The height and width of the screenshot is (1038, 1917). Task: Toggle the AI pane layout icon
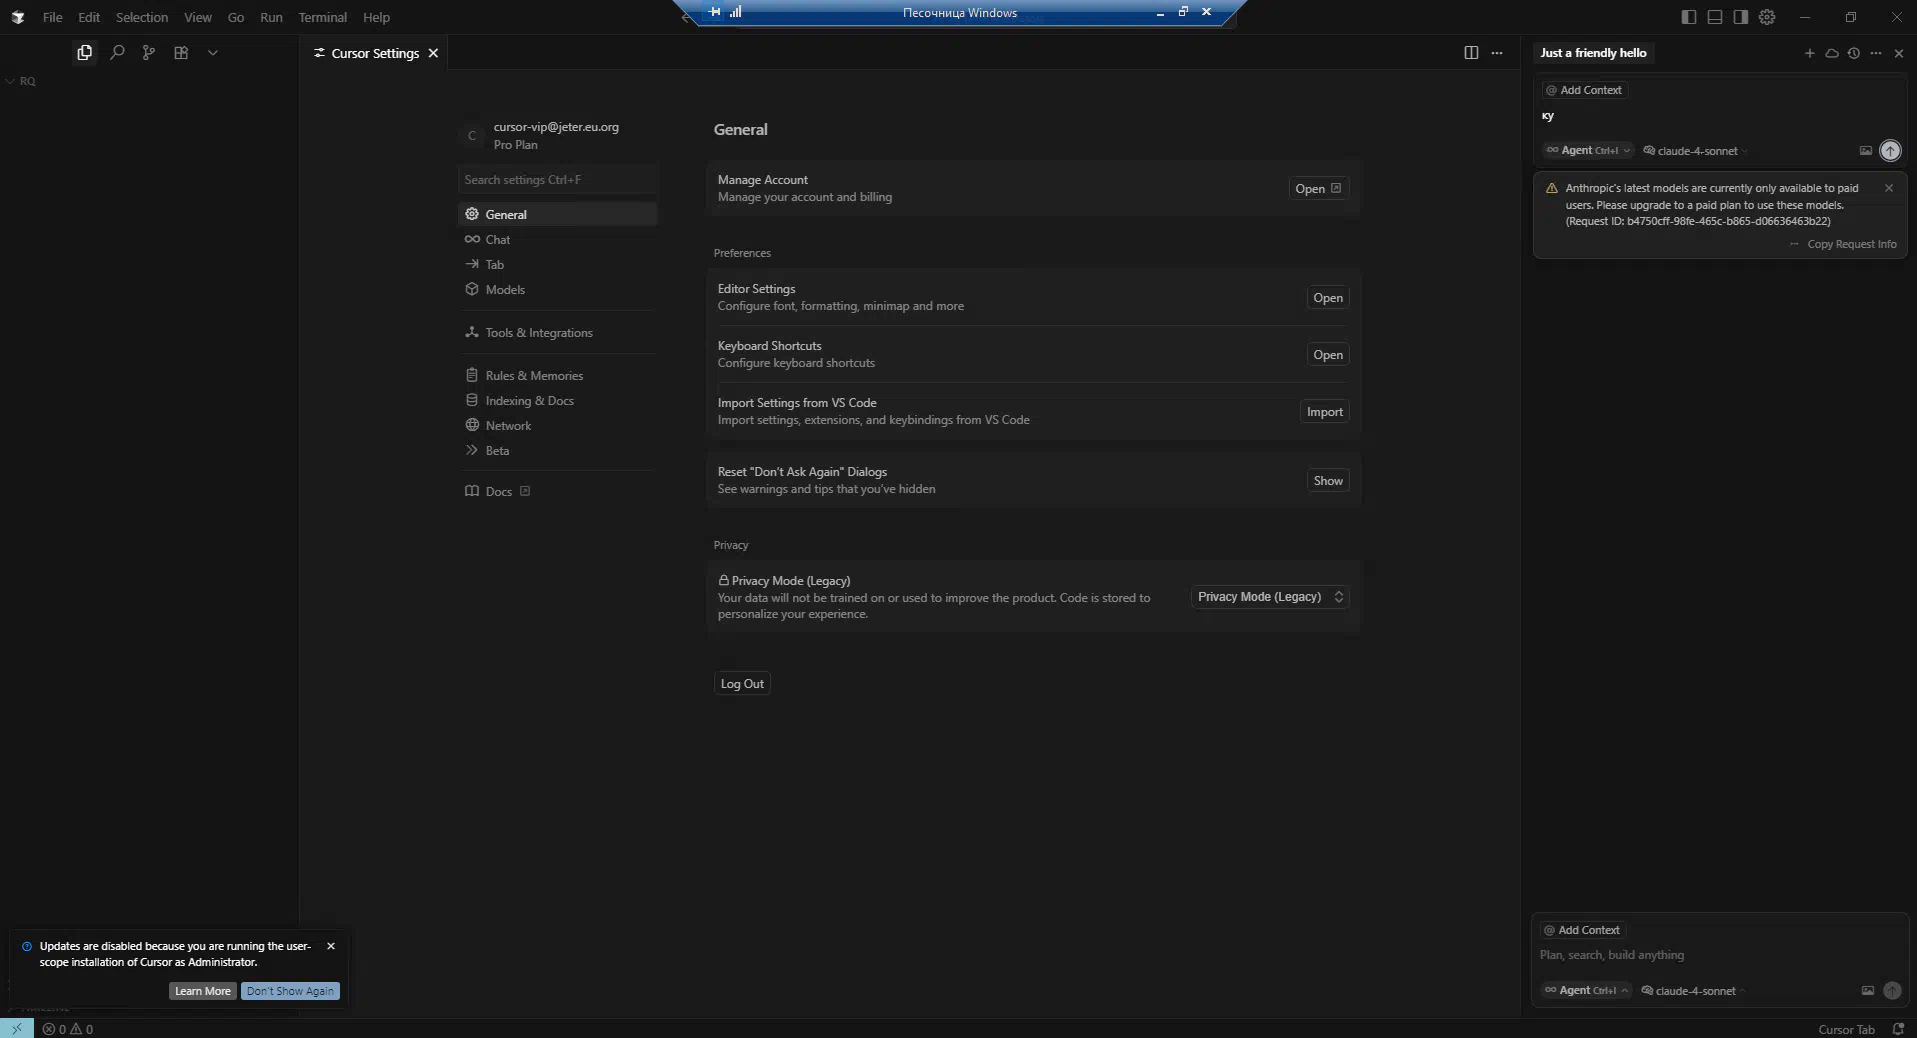coord(1741,17)
